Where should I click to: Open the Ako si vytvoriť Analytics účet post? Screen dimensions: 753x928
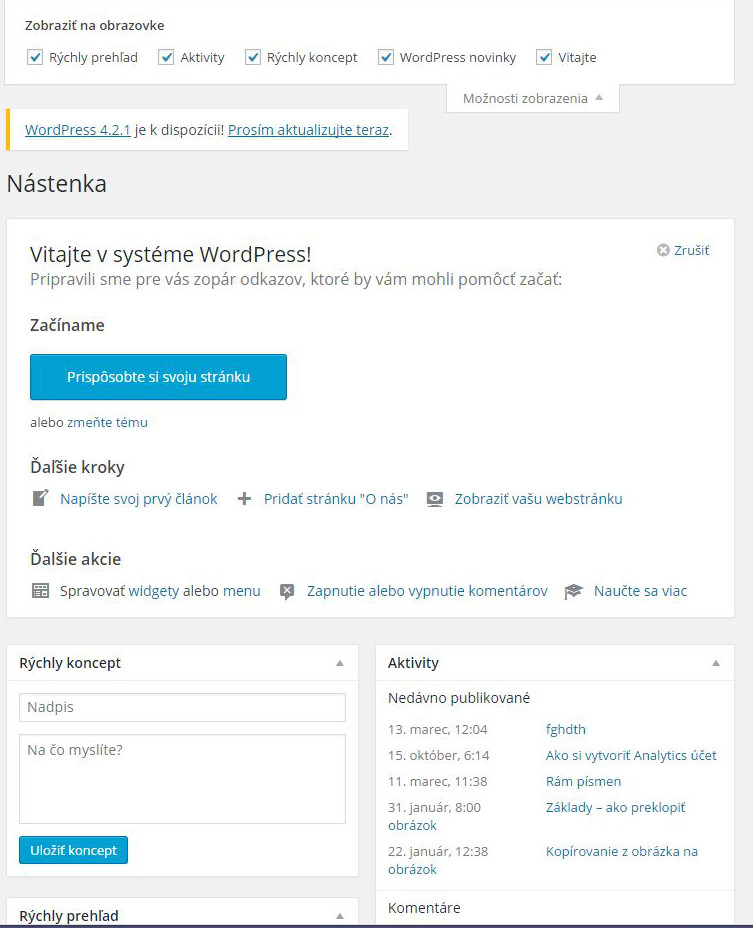630,755
